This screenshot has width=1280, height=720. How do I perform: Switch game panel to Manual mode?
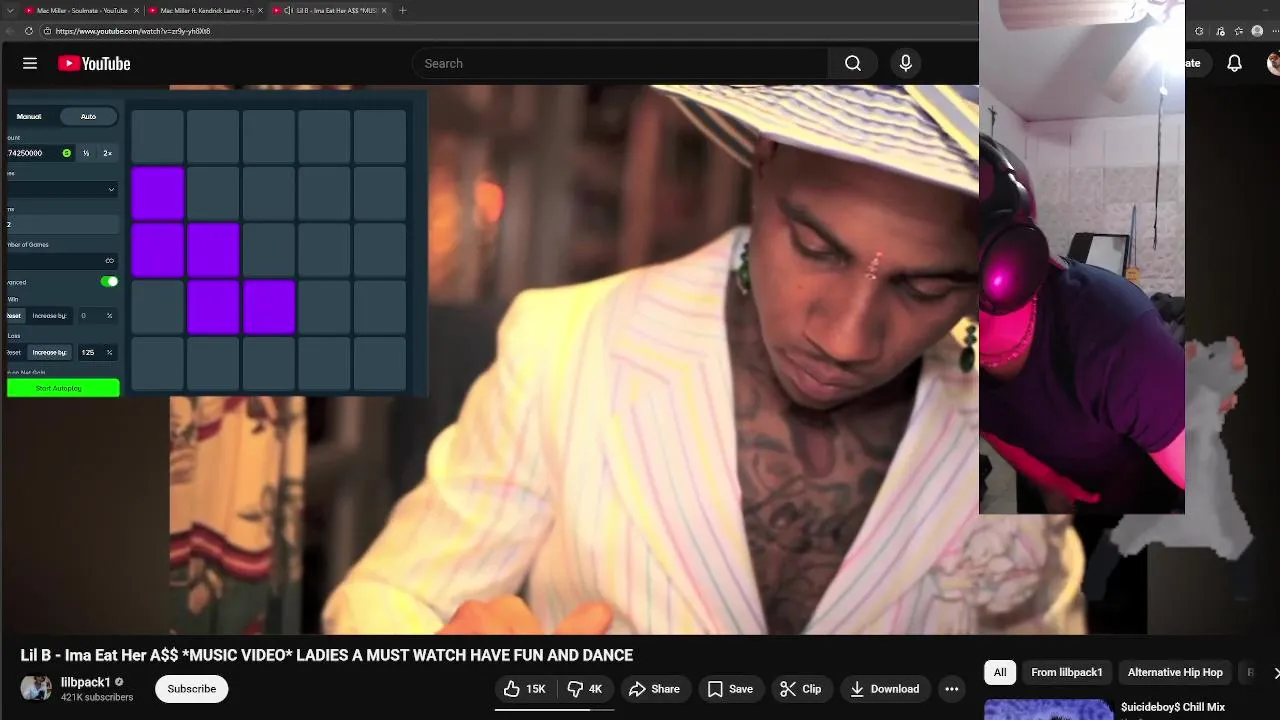[29, 117]
